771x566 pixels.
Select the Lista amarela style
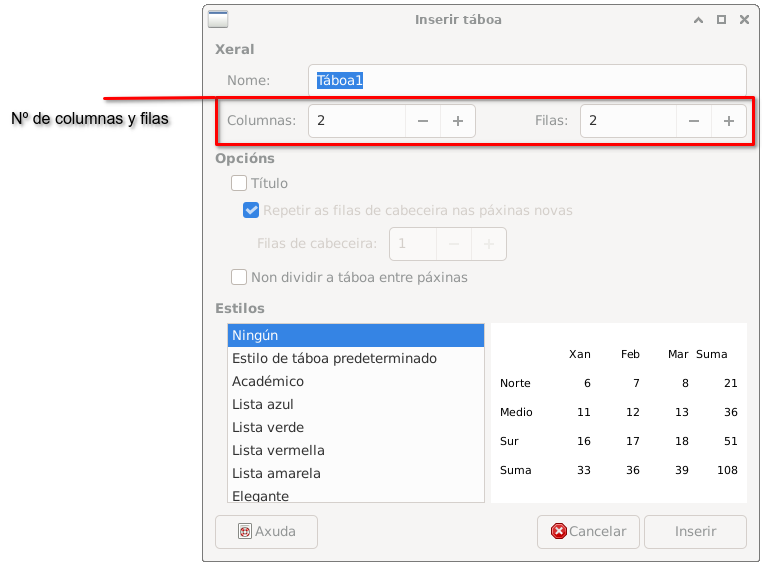click(355, 473)
